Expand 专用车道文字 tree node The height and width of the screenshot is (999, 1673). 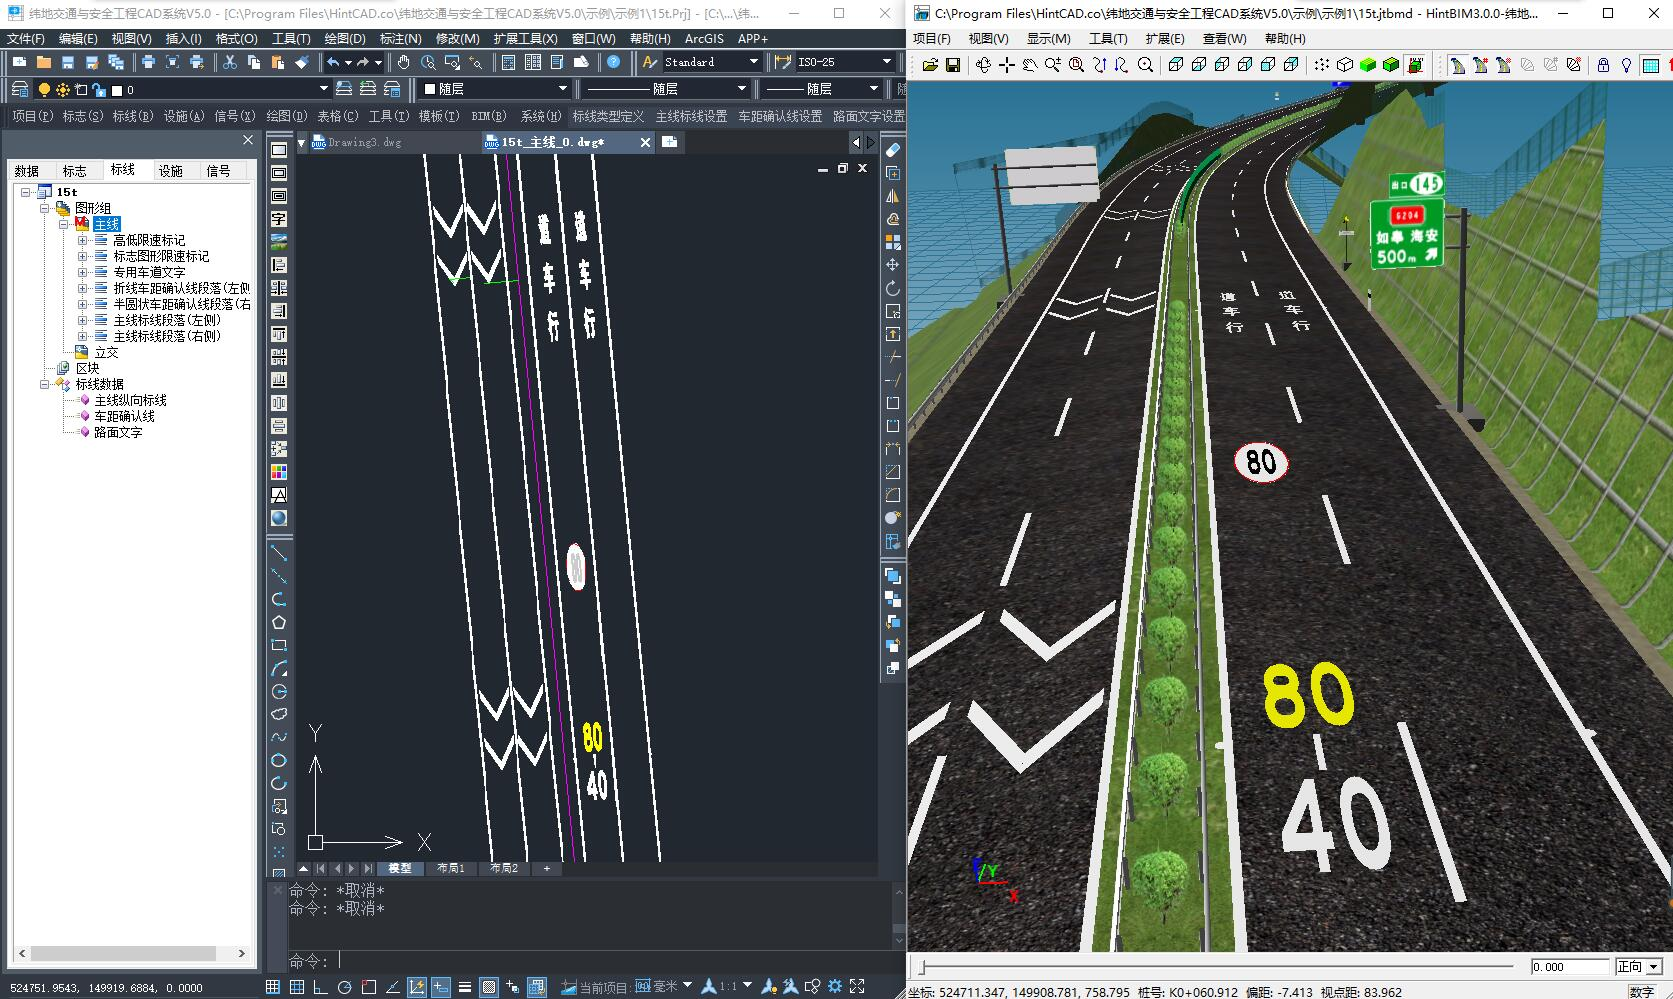[83, 272]
